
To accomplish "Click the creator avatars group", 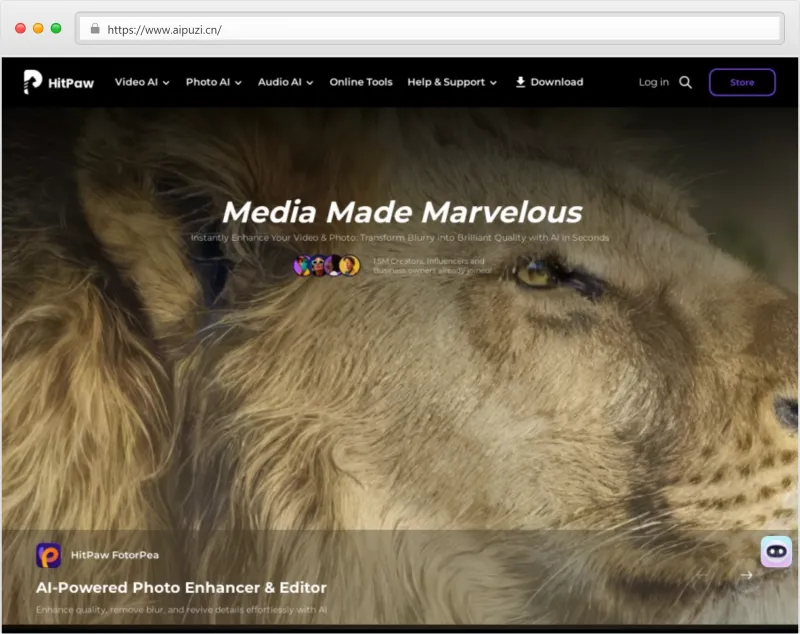I will pyautogui.click(x=326, y=265).
